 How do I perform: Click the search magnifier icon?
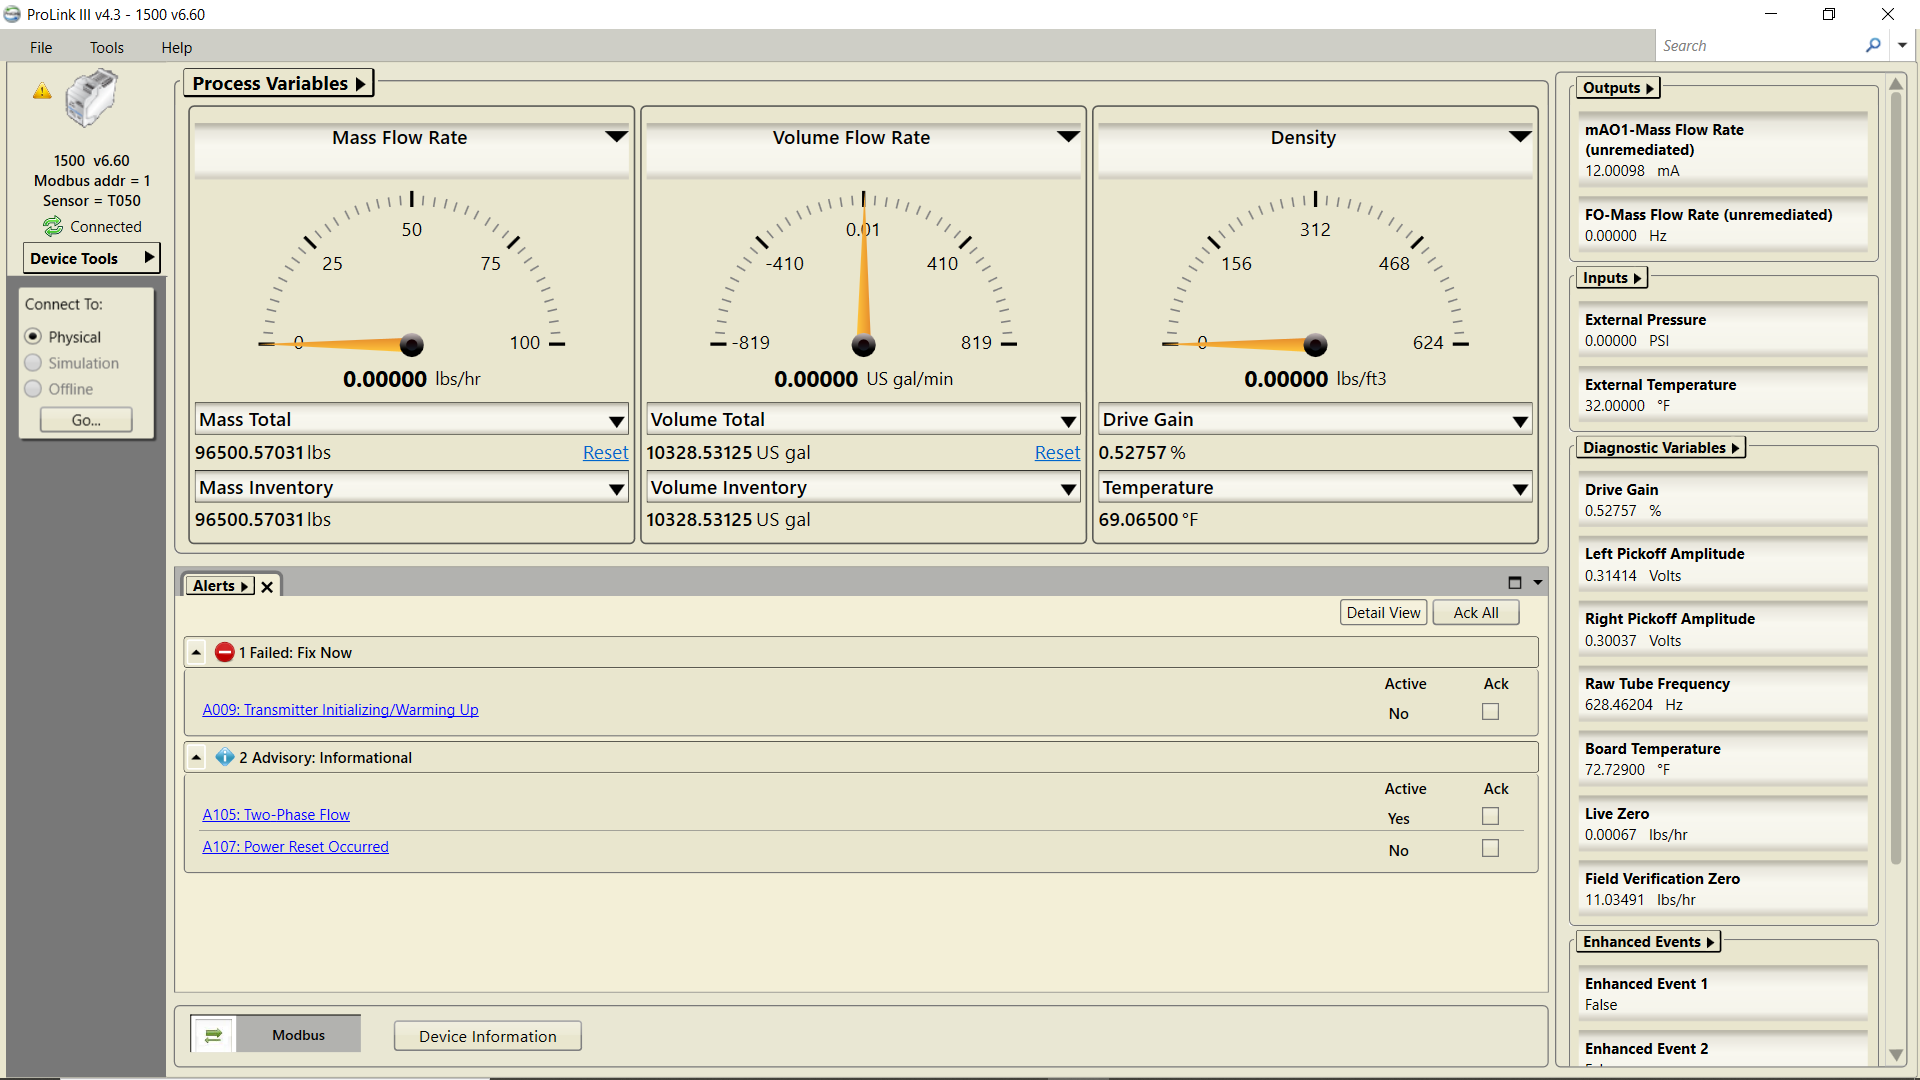[x=1874, y=45]
